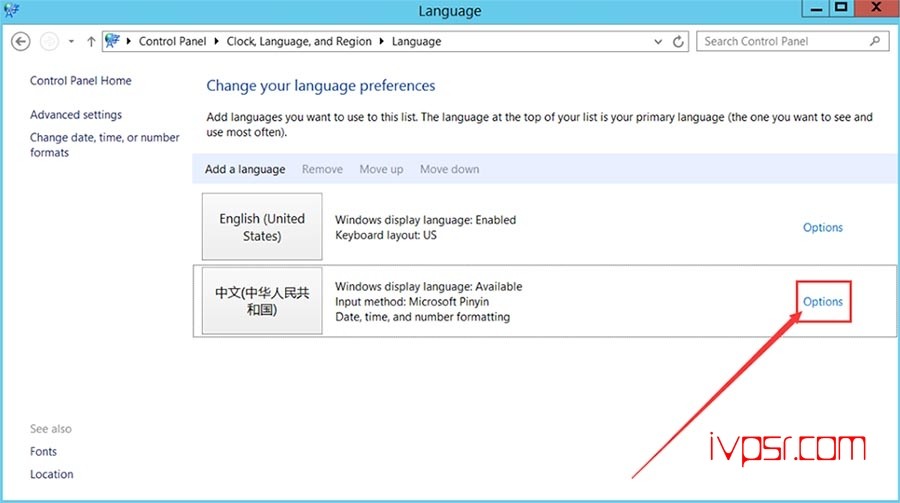900x503 pixels.
Task: Click Remove in language toolbar
Action: 322,169
